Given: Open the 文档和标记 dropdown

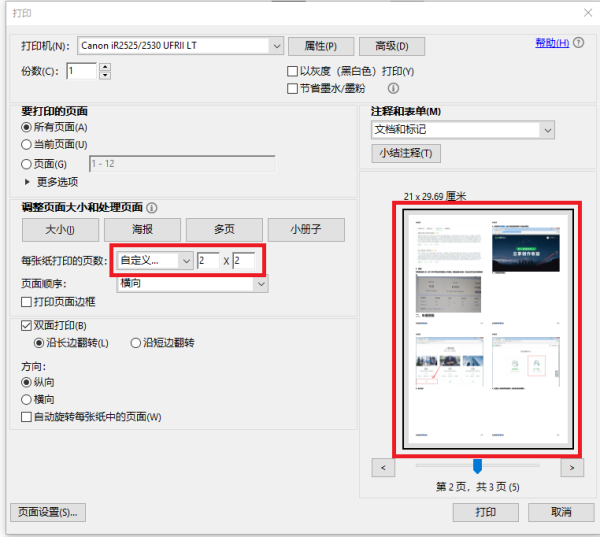Looking at the screenshot, I should coord(546,130).
